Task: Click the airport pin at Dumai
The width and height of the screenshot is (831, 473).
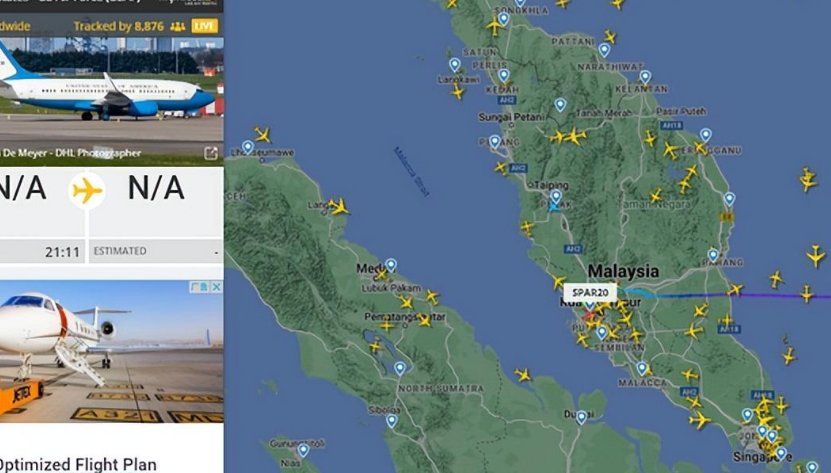Action: [581, 417]
